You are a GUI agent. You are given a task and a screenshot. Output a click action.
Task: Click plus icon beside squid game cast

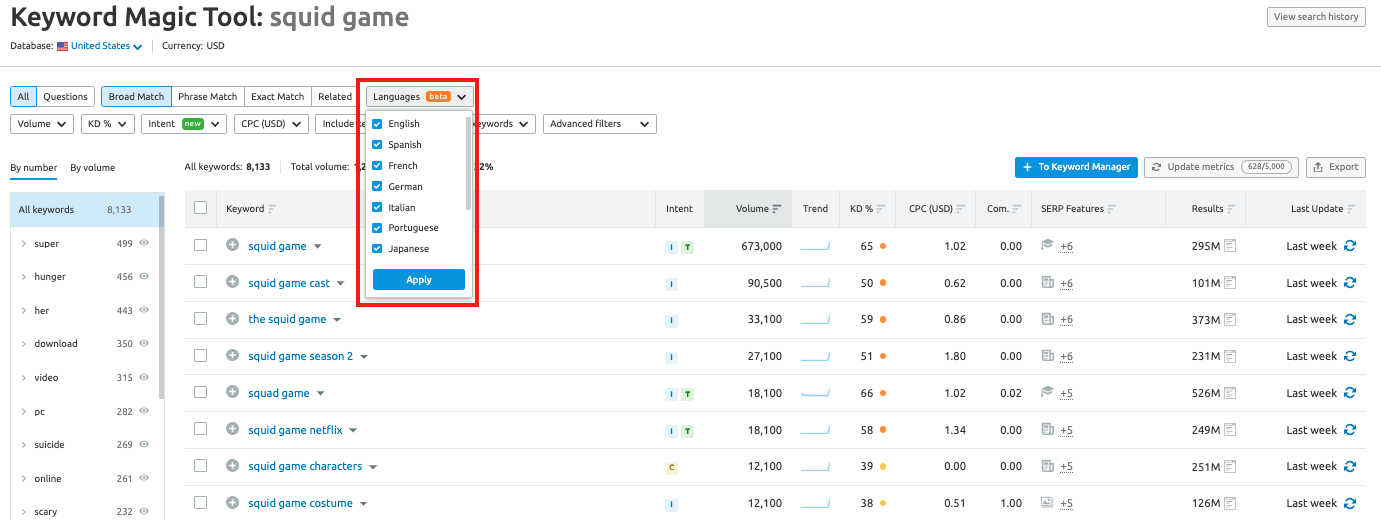232,283
